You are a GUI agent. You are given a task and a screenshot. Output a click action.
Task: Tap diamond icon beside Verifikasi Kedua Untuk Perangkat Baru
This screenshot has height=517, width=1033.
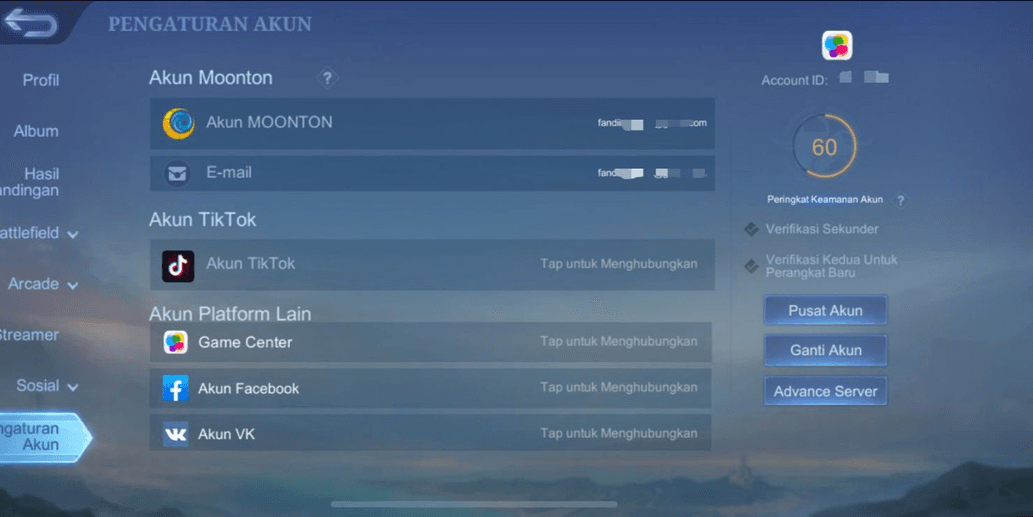click(752, 266)
